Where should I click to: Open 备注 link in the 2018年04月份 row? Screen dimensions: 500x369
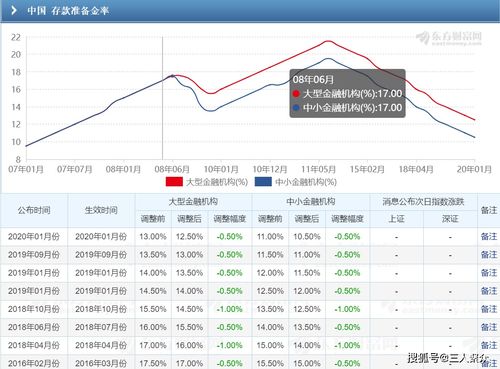tap(489, 345)
